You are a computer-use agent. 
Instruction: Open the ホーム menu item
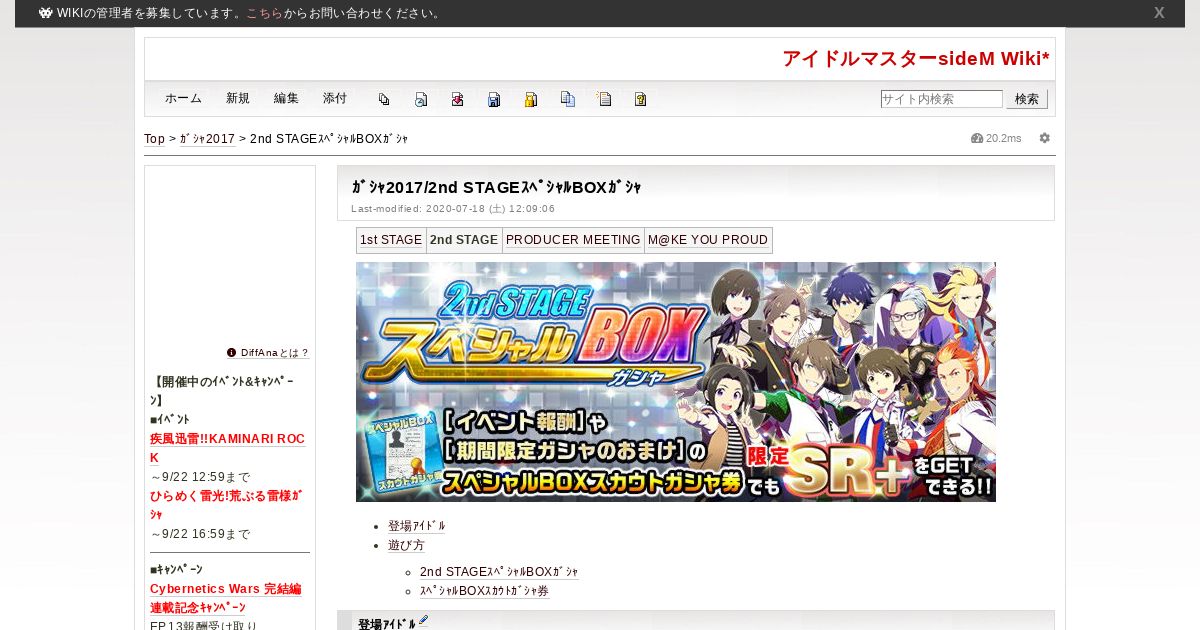[183, 99]
